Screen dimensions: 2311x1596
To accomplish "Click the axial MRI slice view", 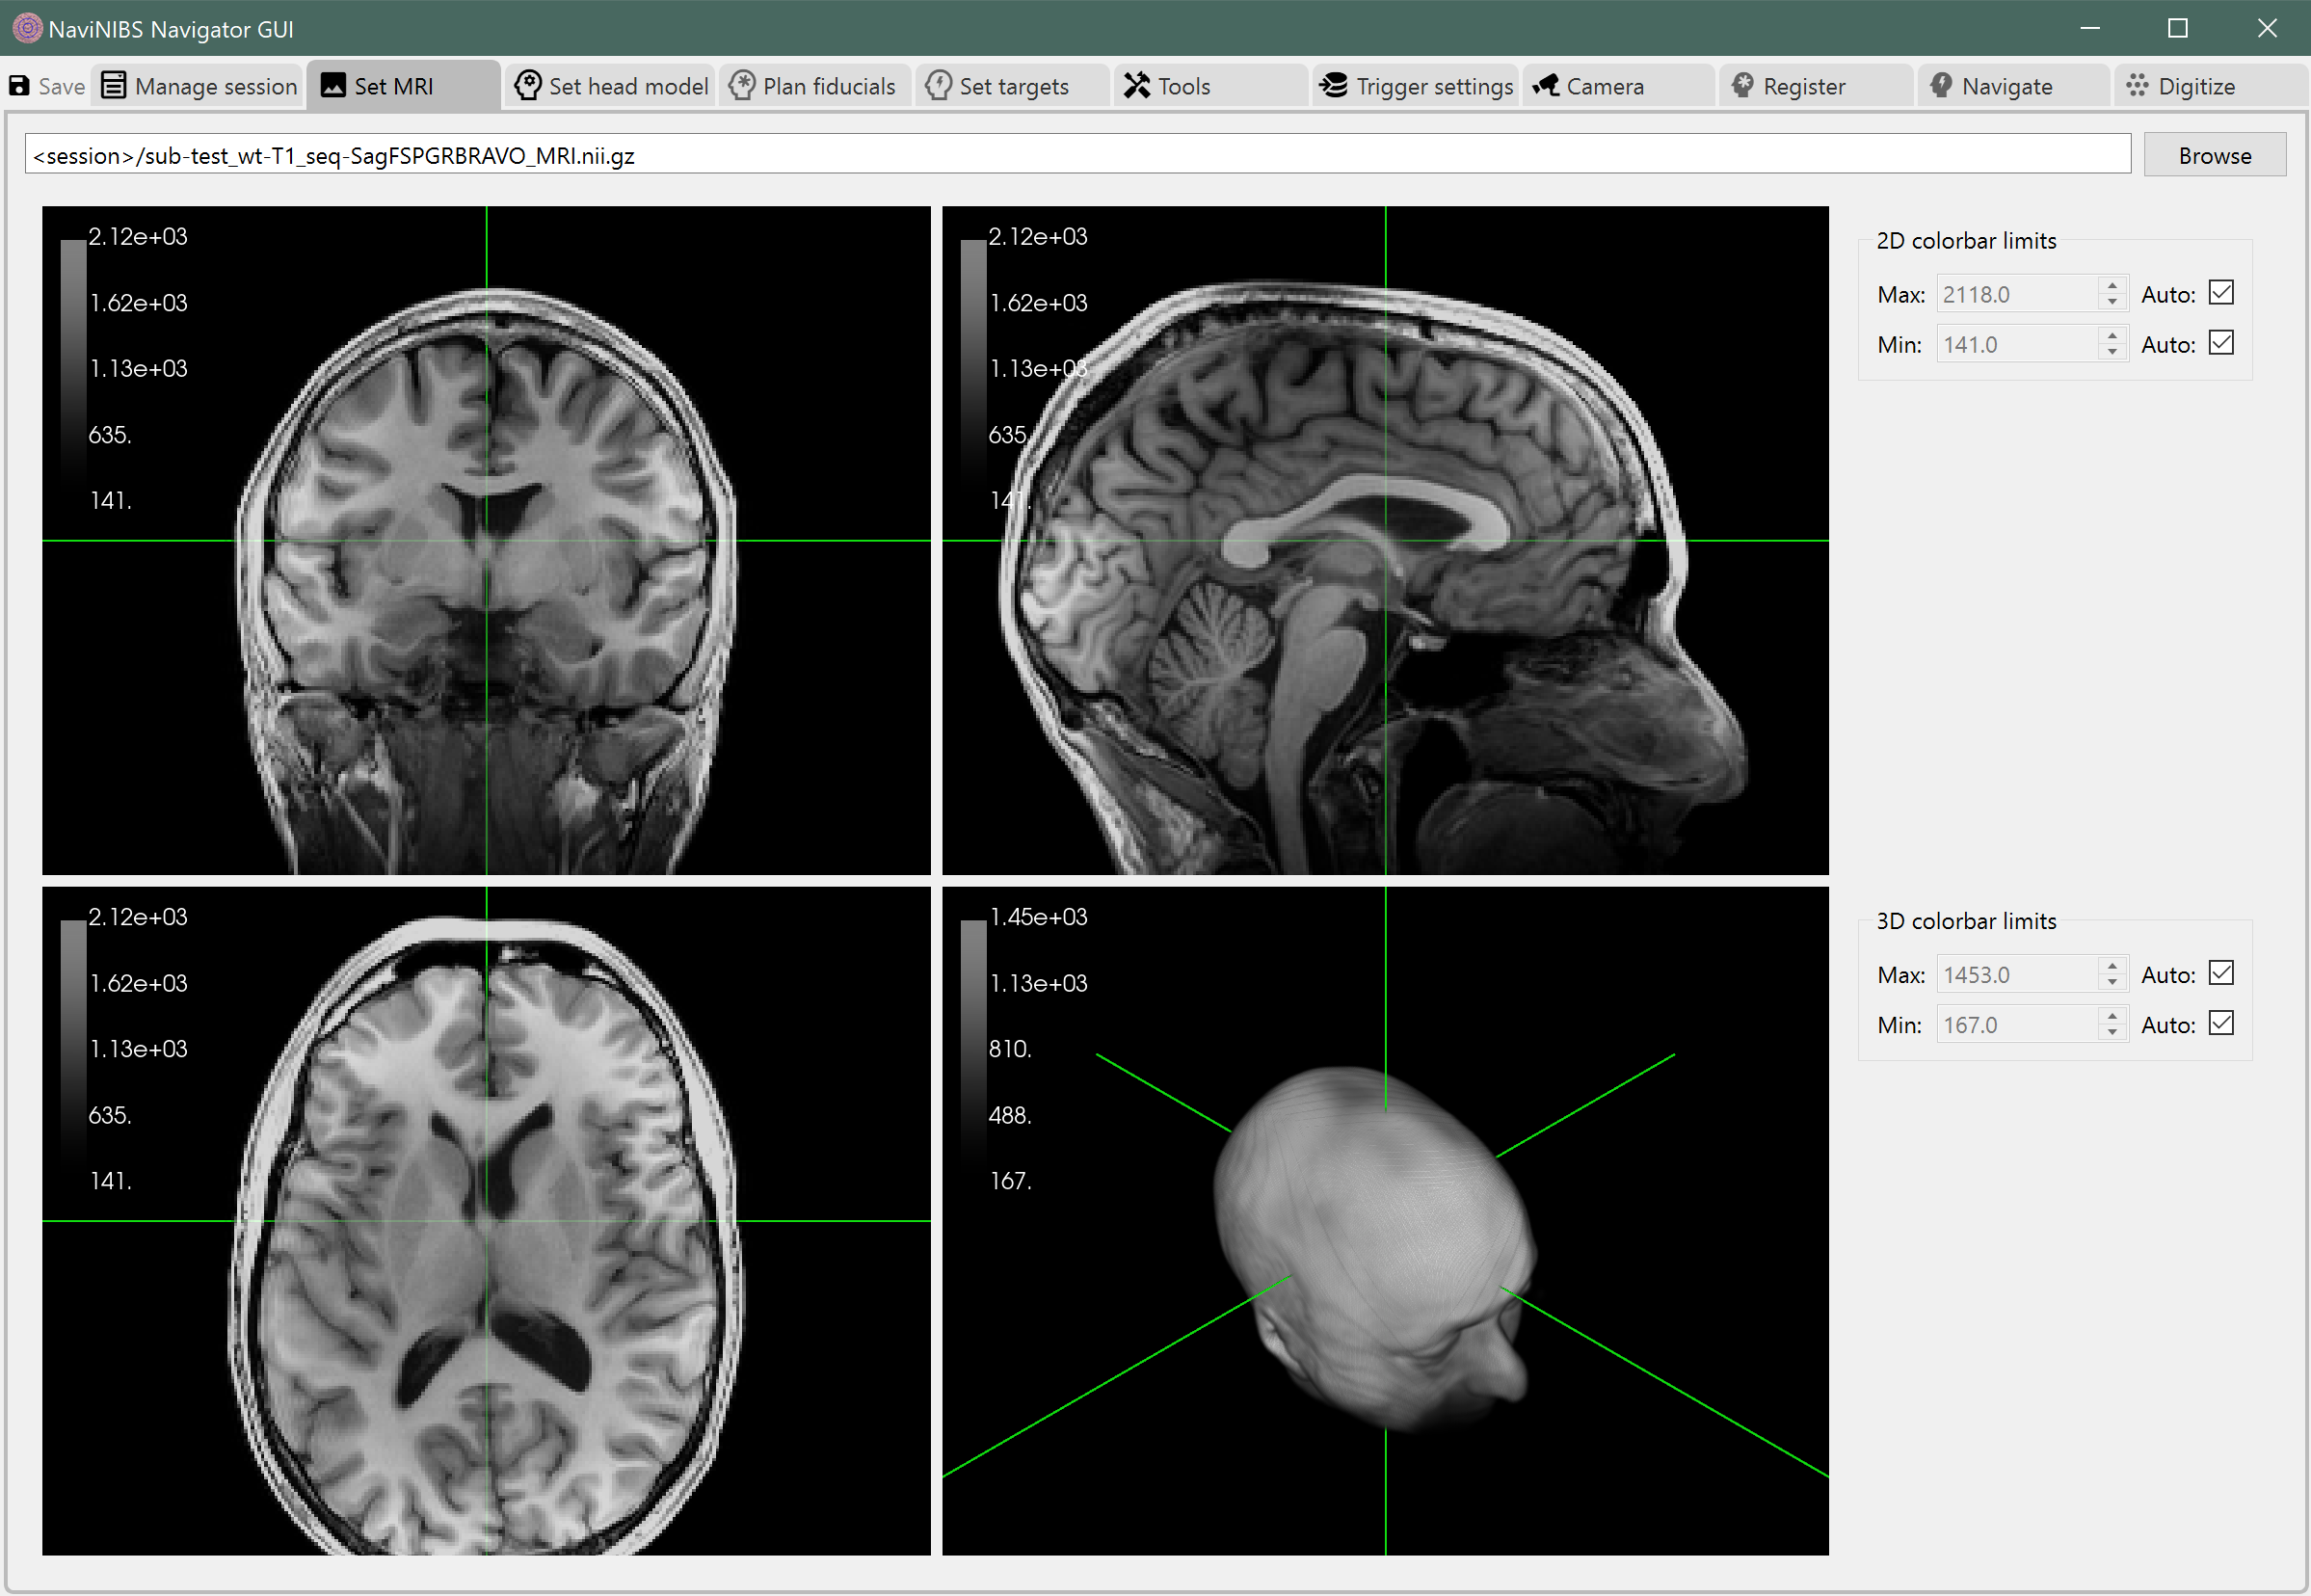I will (486, 1220).
